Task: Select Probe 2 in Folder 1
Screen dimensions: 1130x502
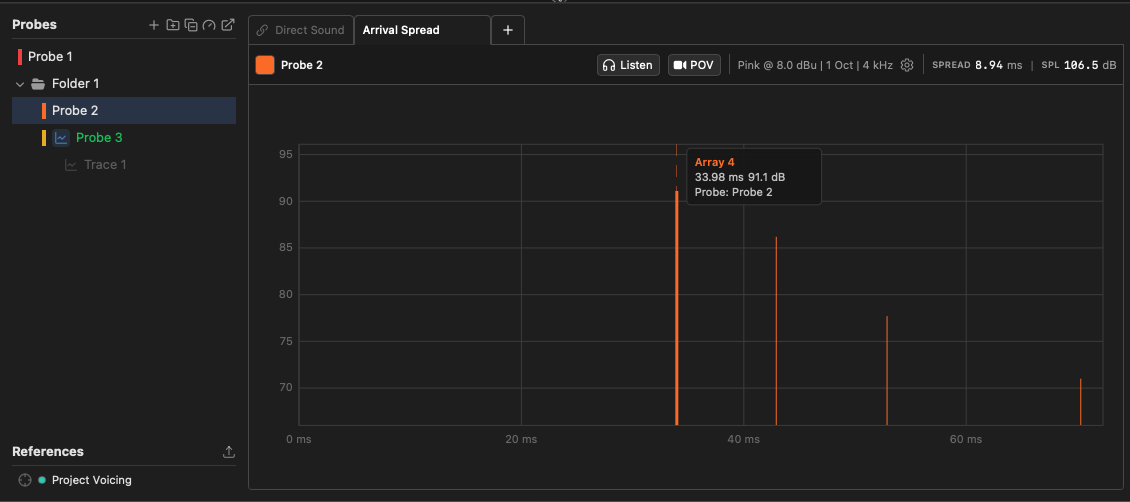Action: coord(124,110)
